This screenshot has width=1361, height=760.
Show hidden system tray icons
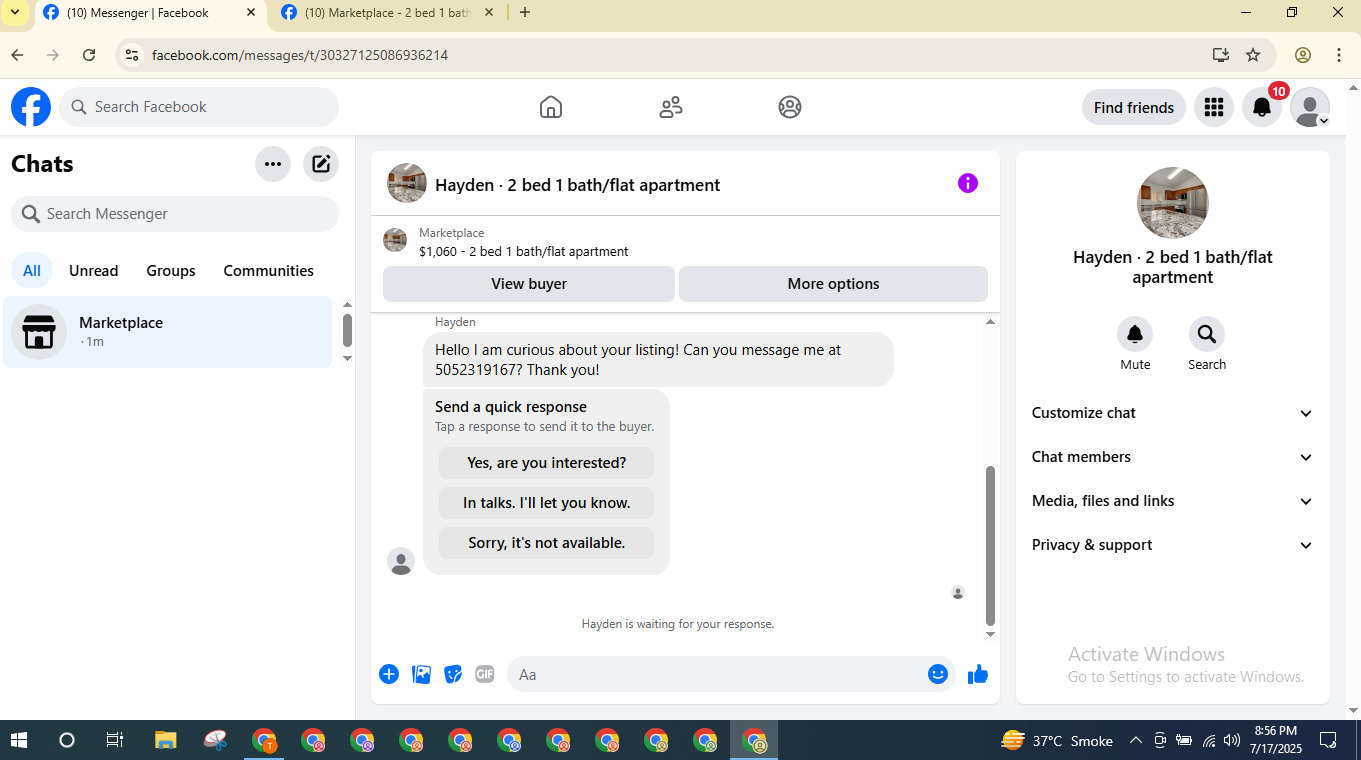coord(1135,741)
